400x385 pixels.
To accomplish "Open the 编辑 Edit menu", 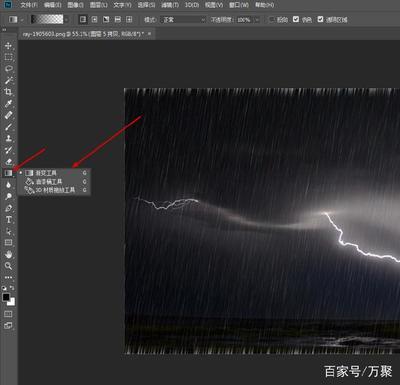I will (x=53, y=5).
